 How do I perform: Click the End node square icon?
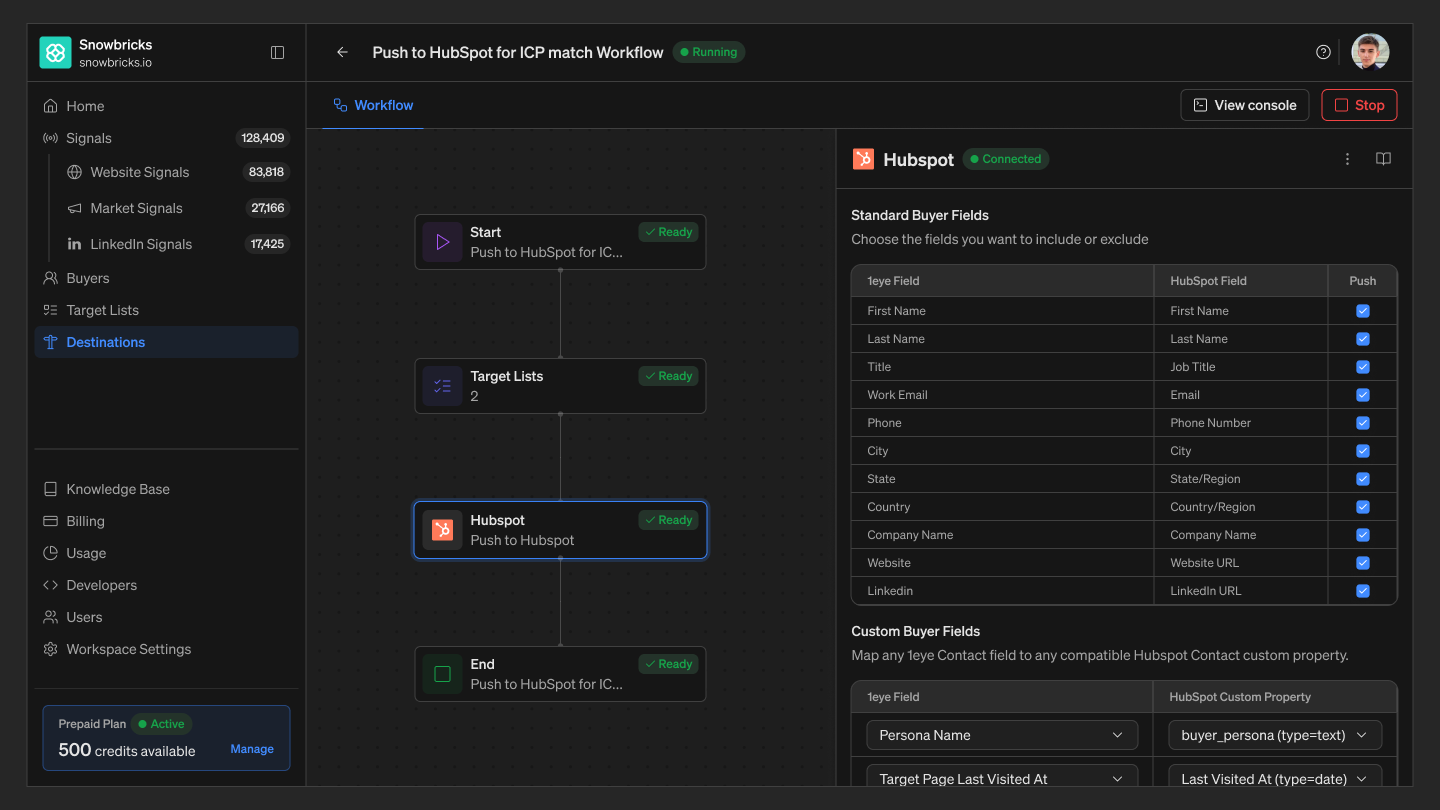(x=442, y=674)
